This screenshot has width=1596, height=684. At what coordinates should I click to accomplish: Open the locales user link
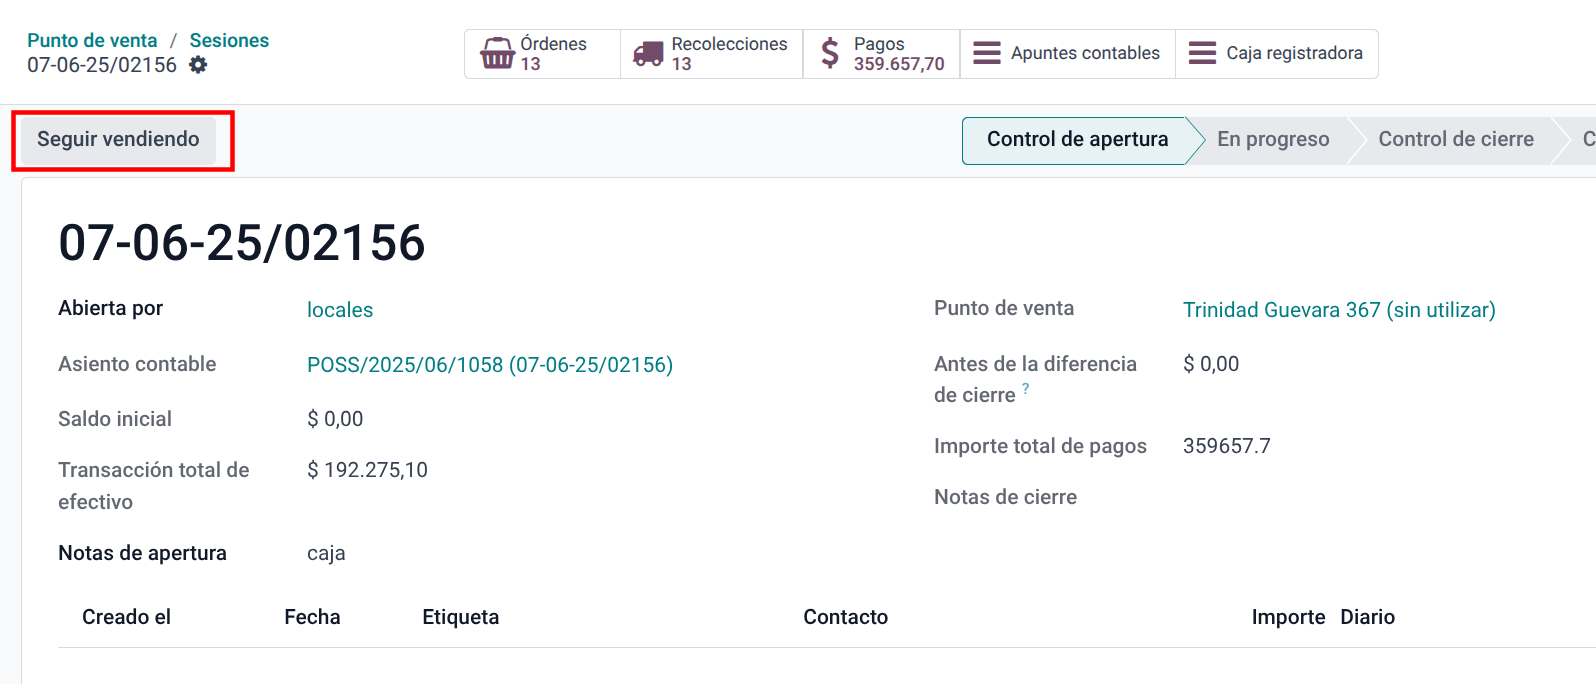pos(339,310)
